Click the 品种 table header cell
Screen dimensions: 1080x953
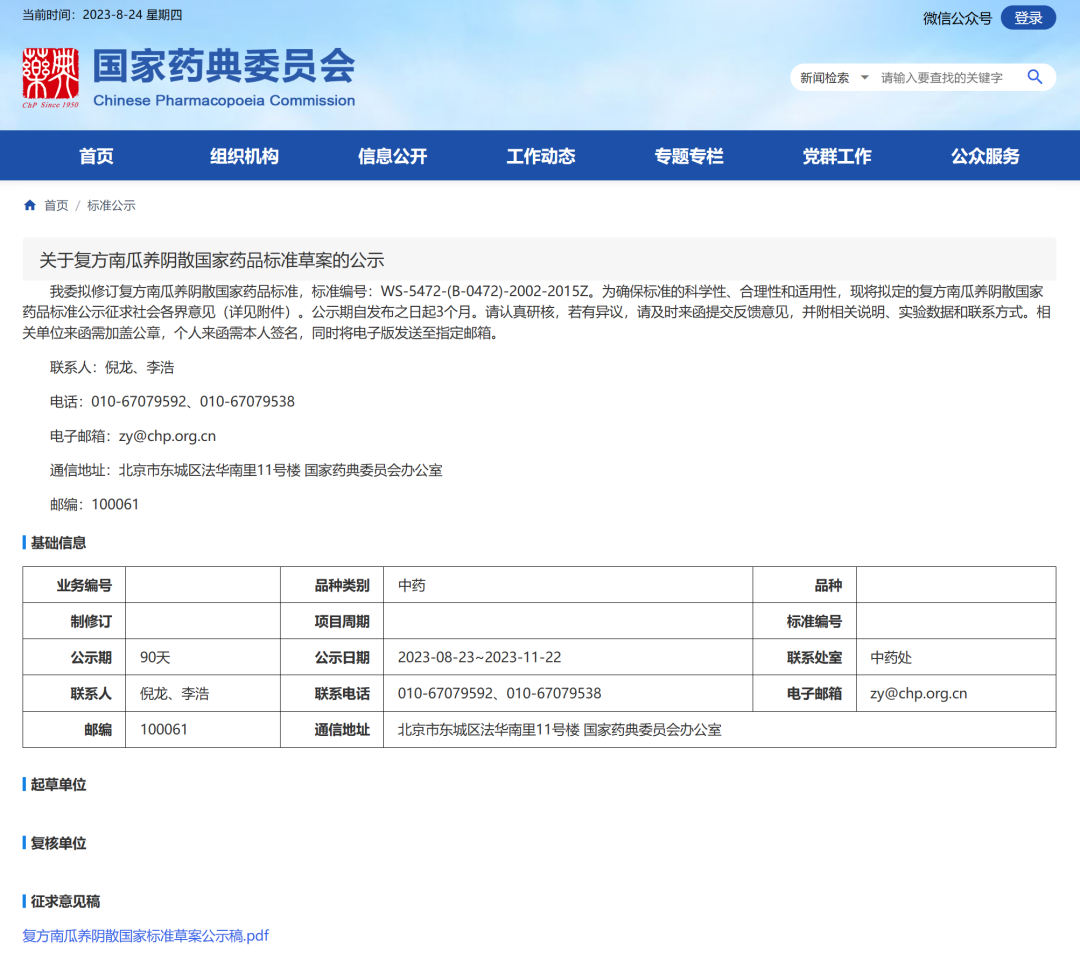click(x=804, y=585)
